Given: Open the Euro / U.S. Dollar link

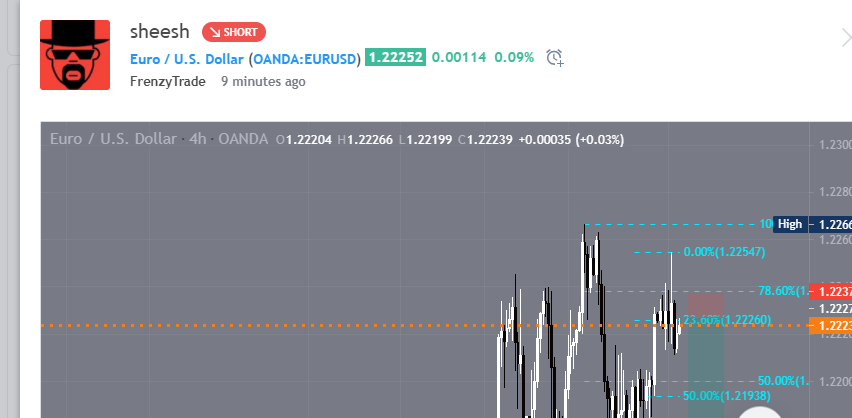Looking at the screenshot, I should (187, 58).
